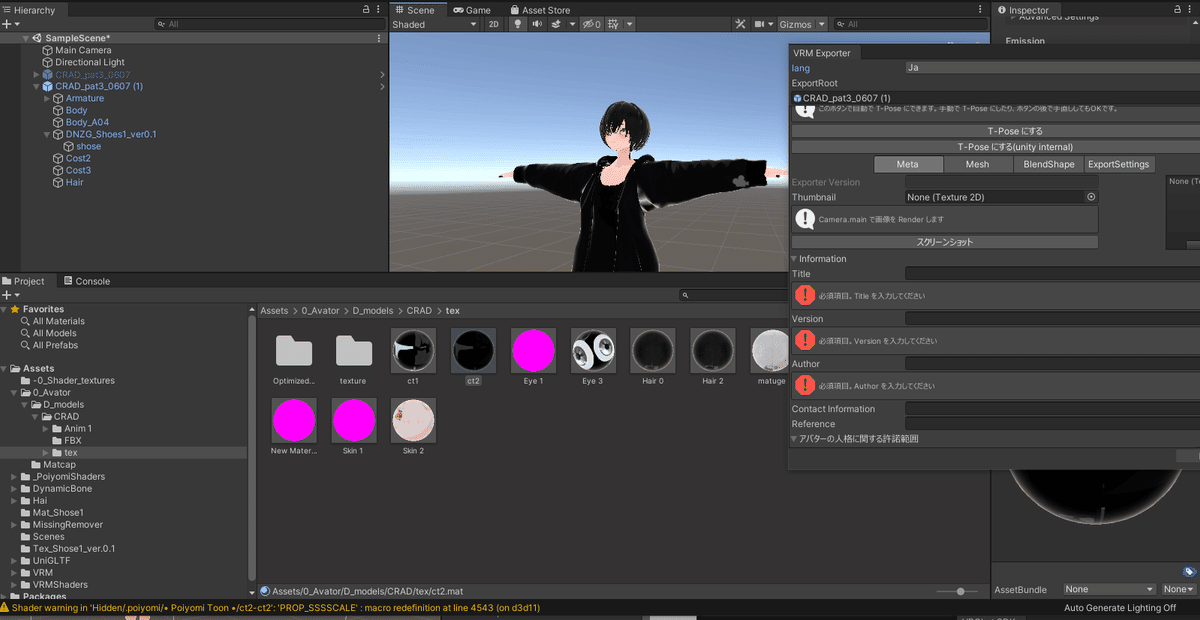Open the Asset Store tab
This screenshot has height=620, width=1200.
pyautogui.click(x=539, y=10)
